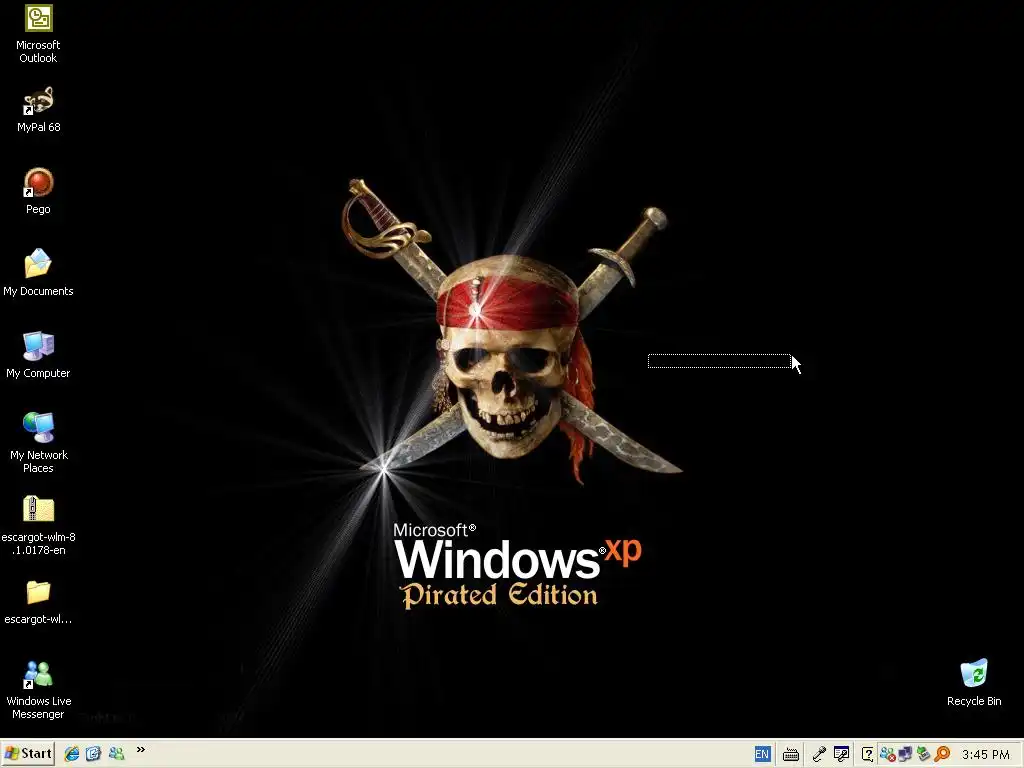Open the Start menu

point(27,754)
